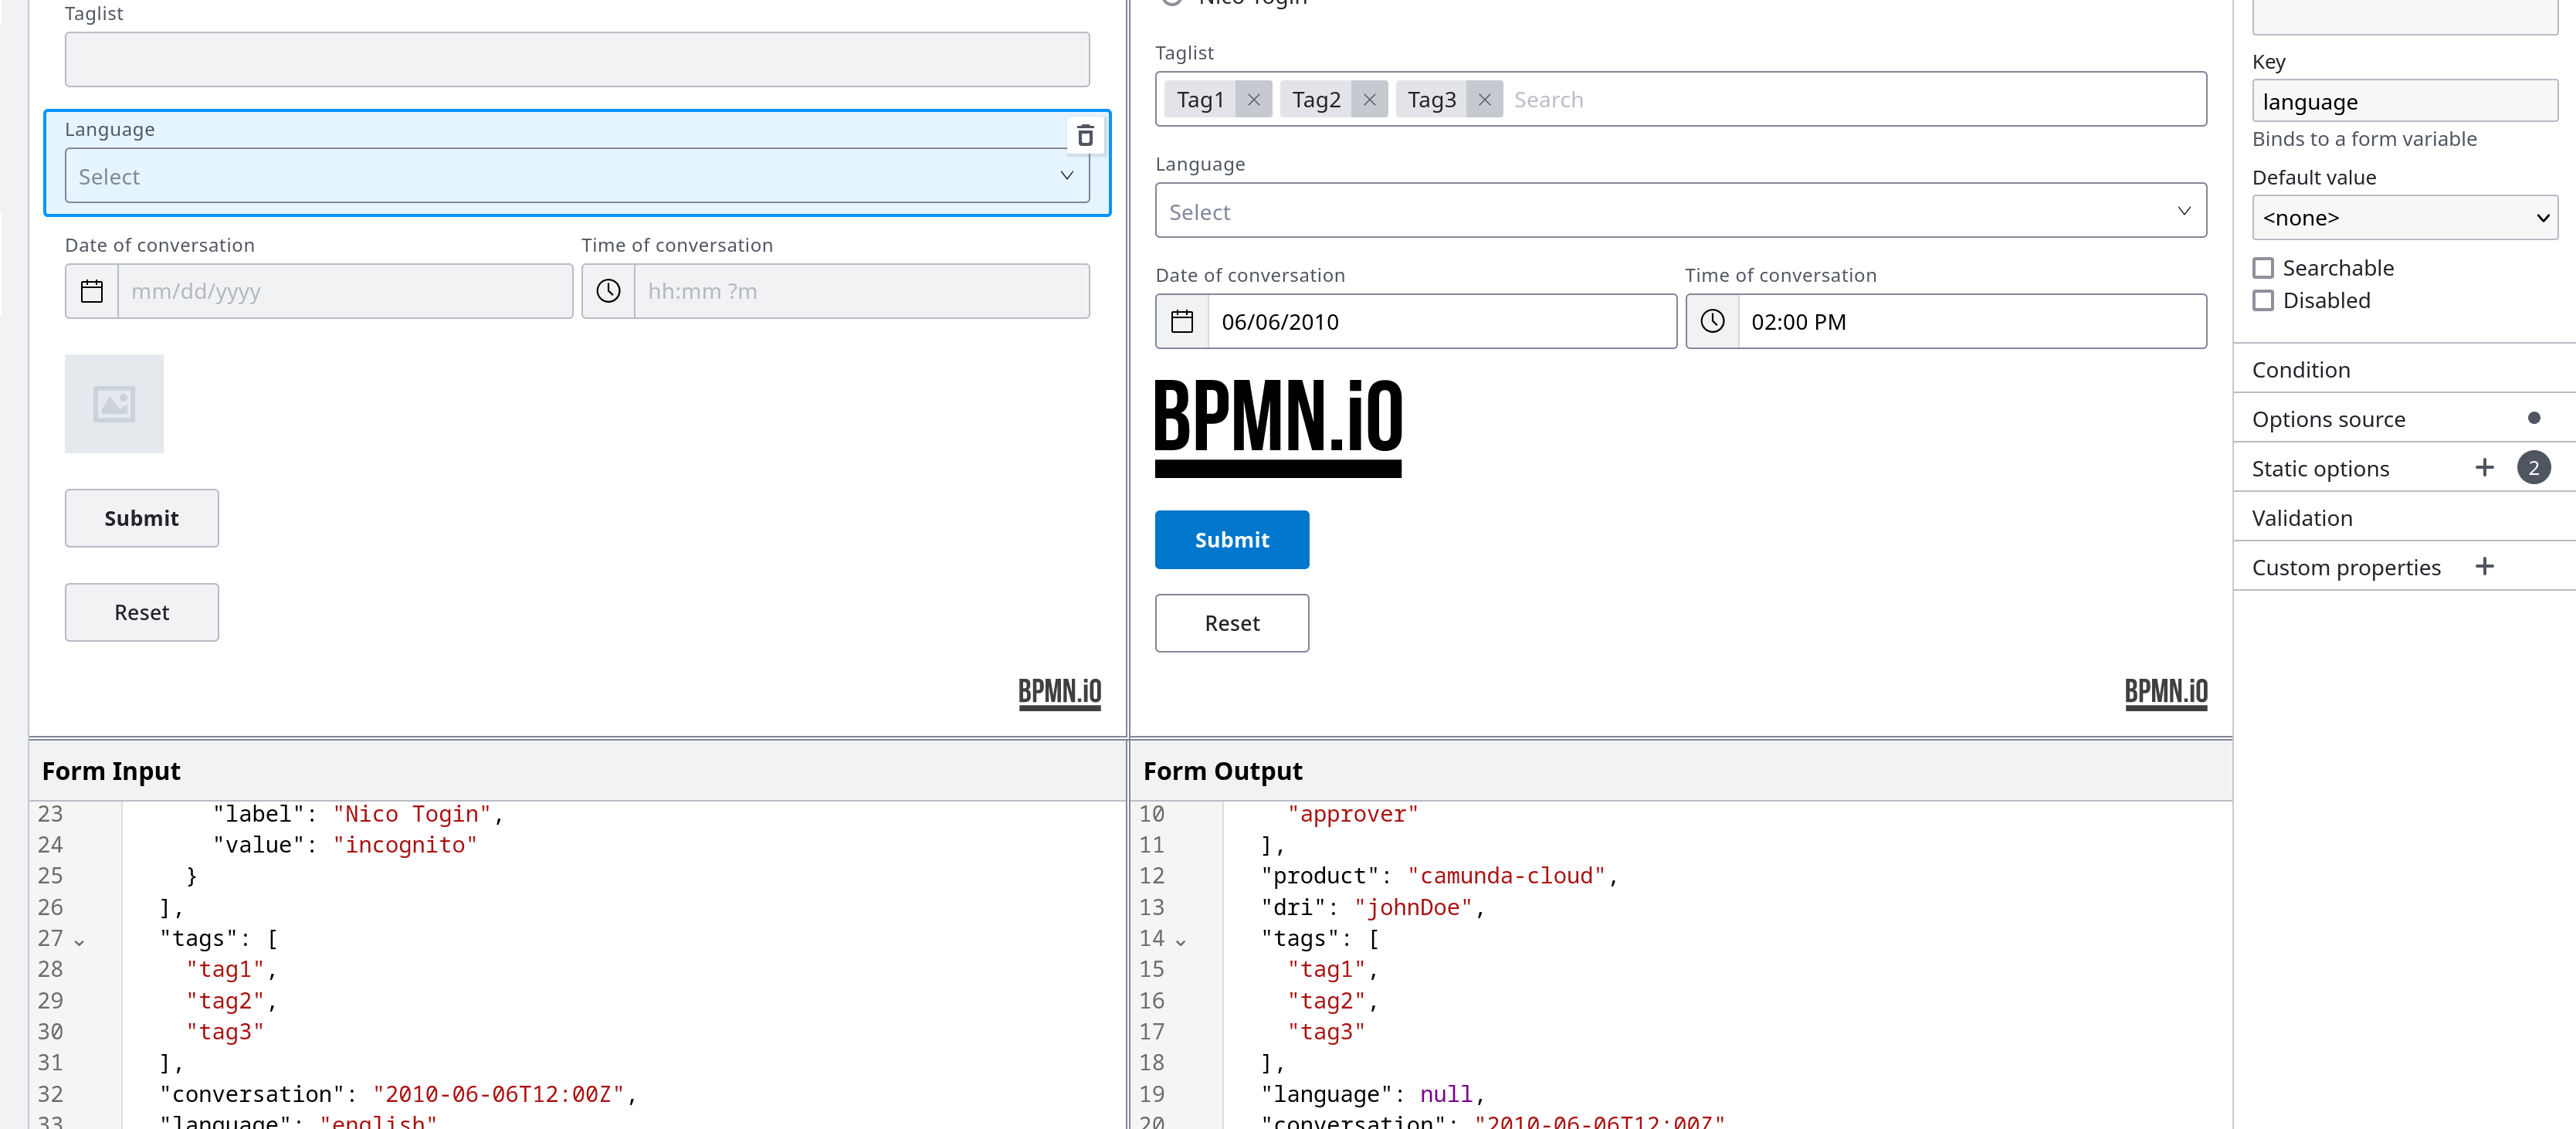Open the Language Select dropdown in rendered form
Screen dimensions: 2576x1129
[1681, 210]
